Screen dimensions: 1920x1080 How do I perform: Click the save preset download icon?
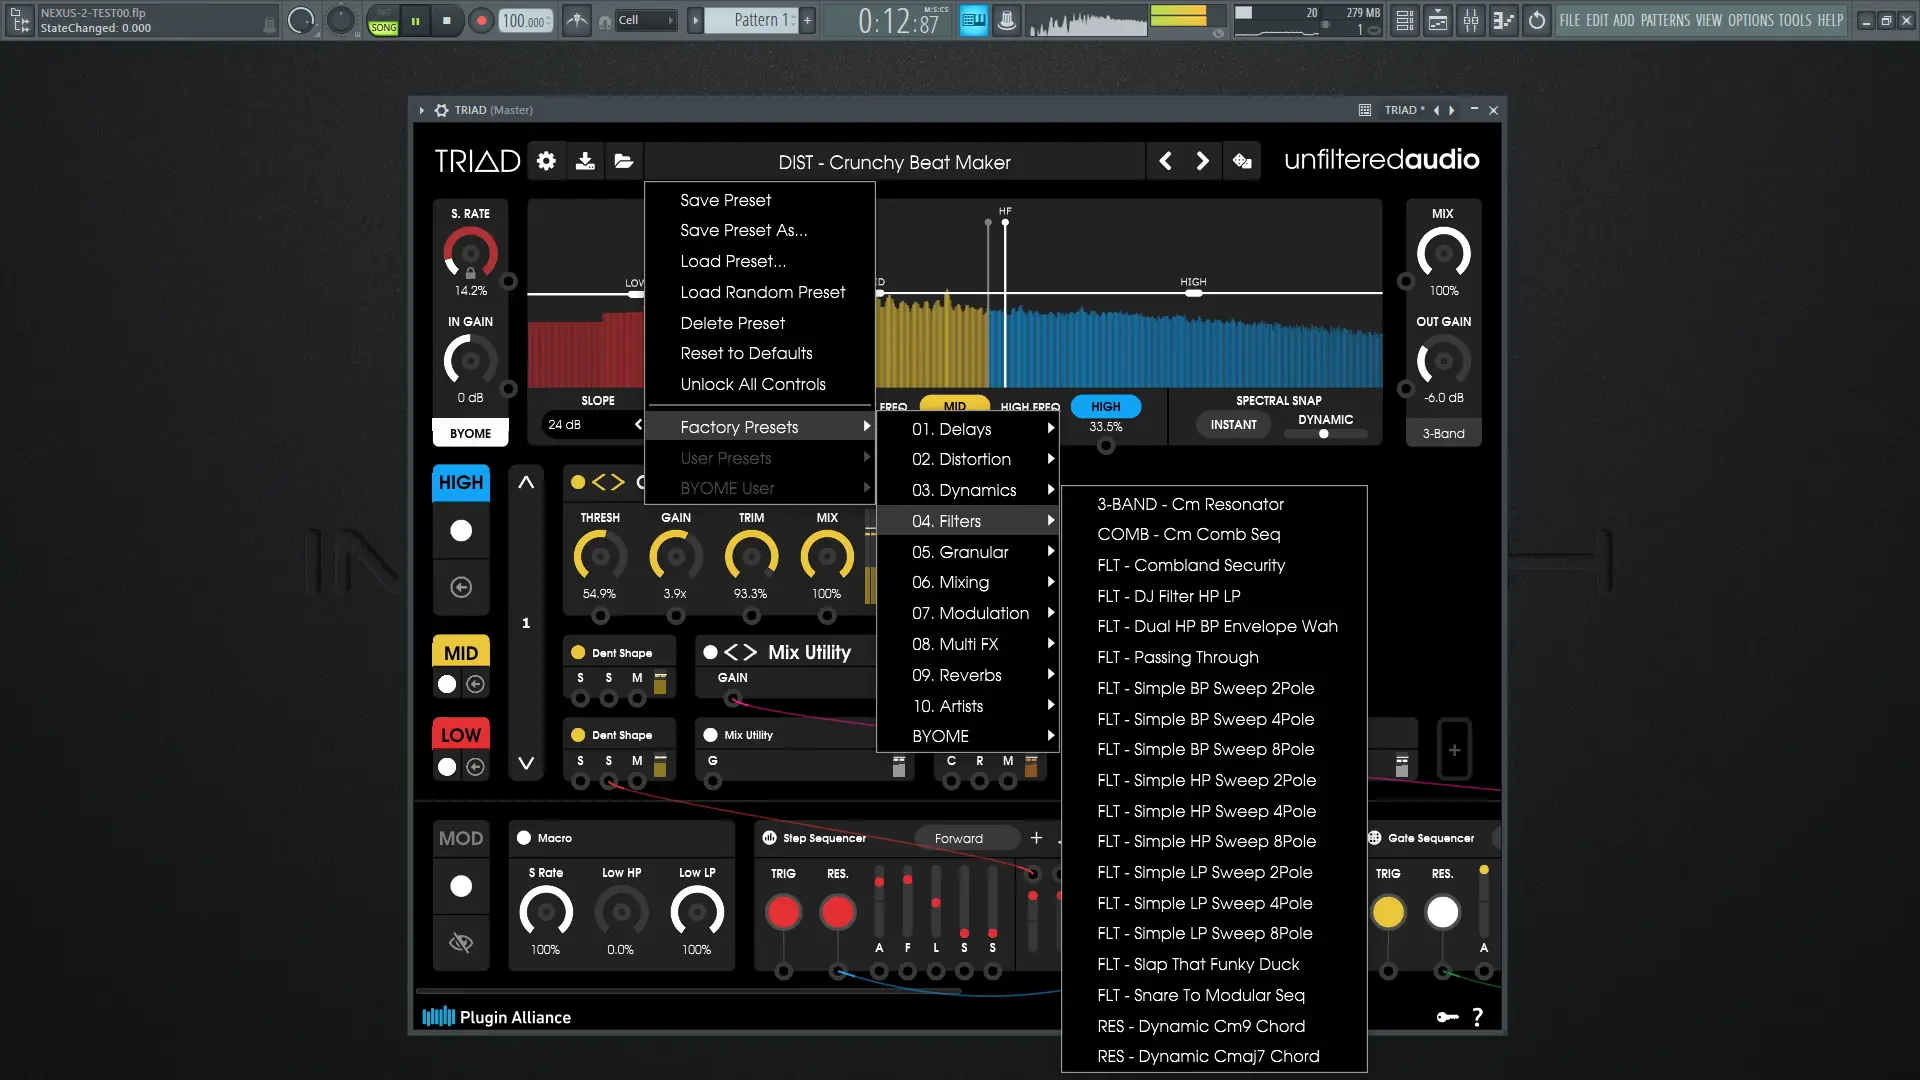585,161
